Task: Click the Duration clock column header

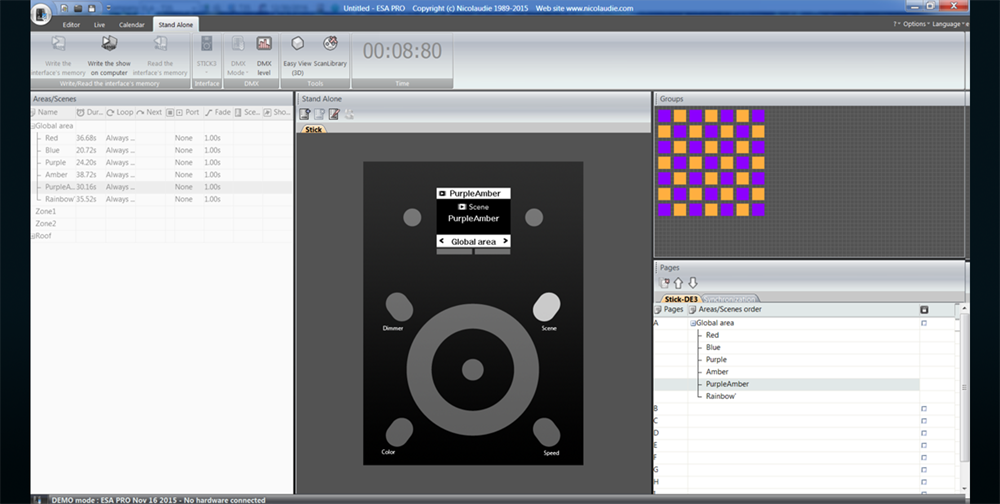Action: point(90,112)
